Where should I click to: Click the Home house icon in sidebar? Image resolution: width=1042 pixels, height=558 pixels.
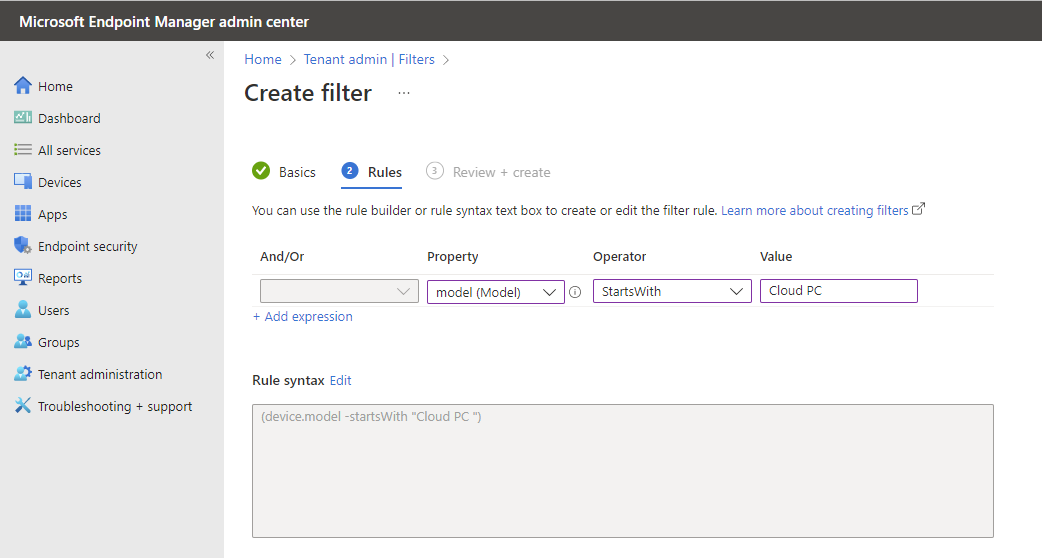tap(23, 86)
